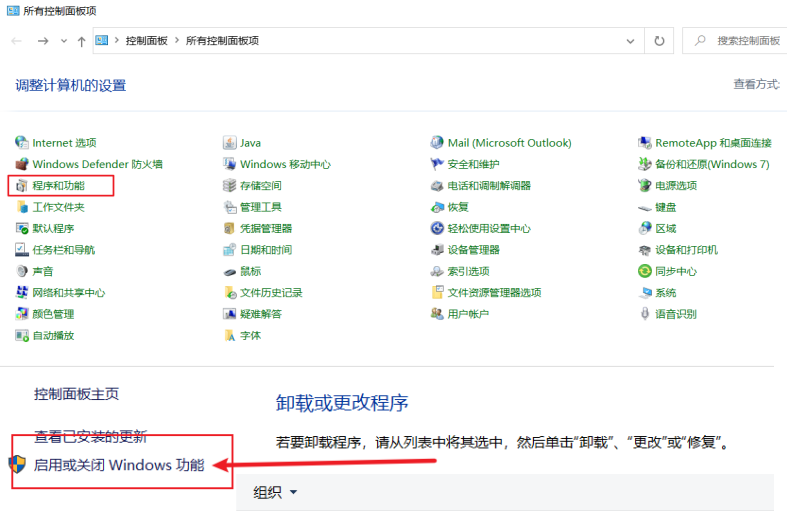Click the 声音 speaker icon

coord(22,271)
